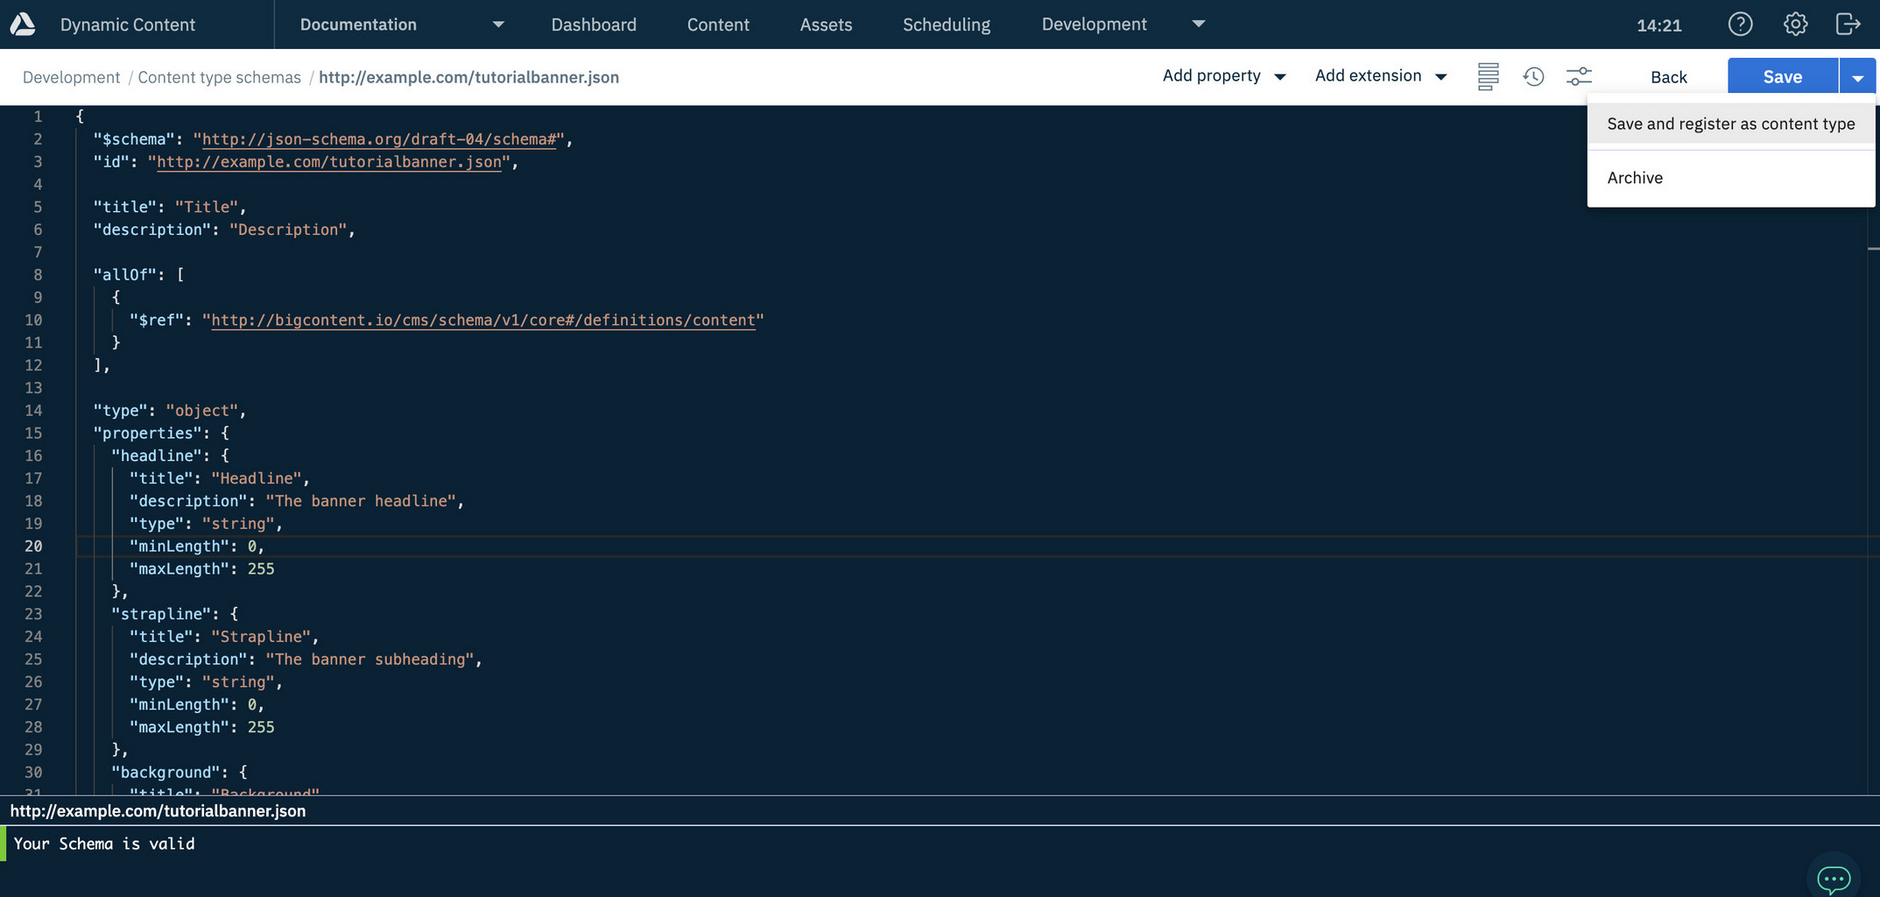Click the tutorialbanner.json label above validation panel

[x=158, y=811]
